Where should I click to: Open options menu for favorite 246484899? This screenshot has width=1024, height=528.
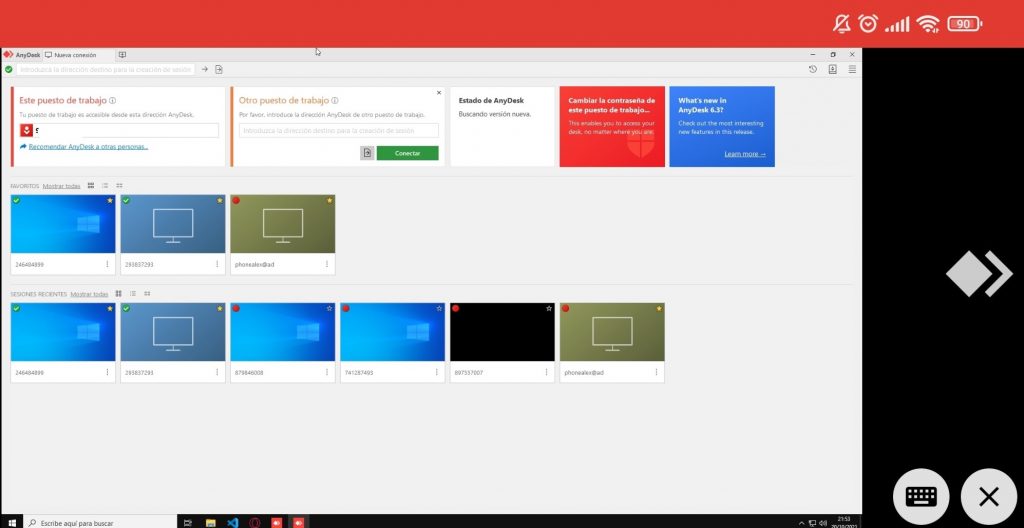107,264
